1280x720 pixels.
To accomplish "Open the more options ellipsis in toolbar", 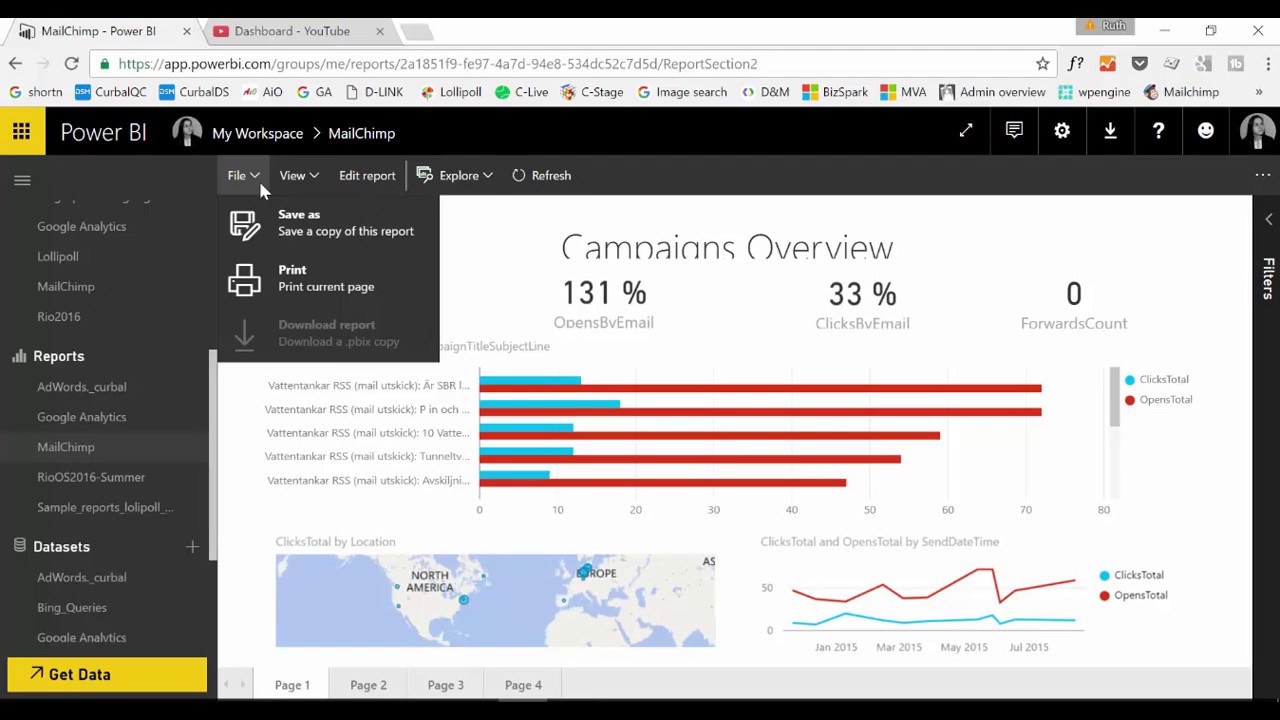I will click(x=1262, y=175).
